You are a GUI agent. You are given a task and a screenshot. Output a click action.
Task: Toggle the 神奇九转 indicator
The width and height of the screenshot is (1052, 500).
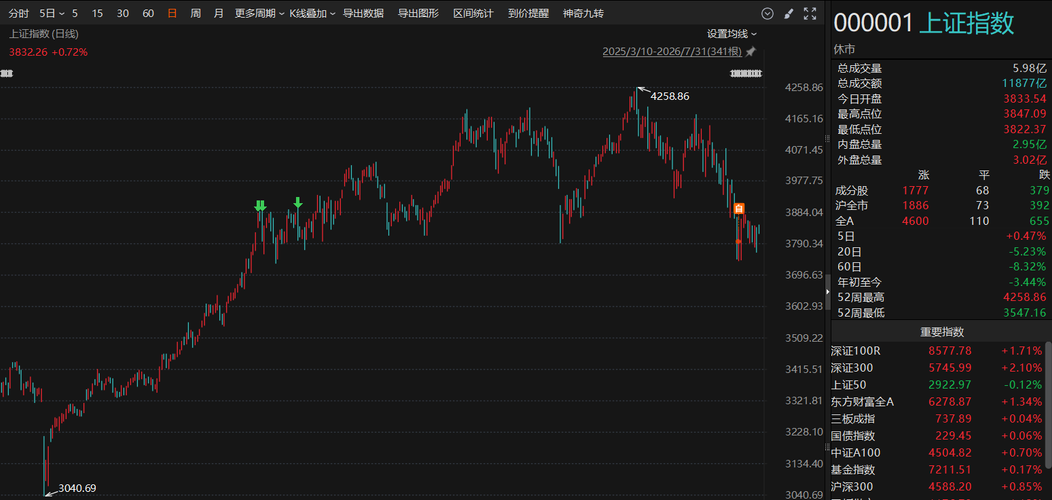583,13
